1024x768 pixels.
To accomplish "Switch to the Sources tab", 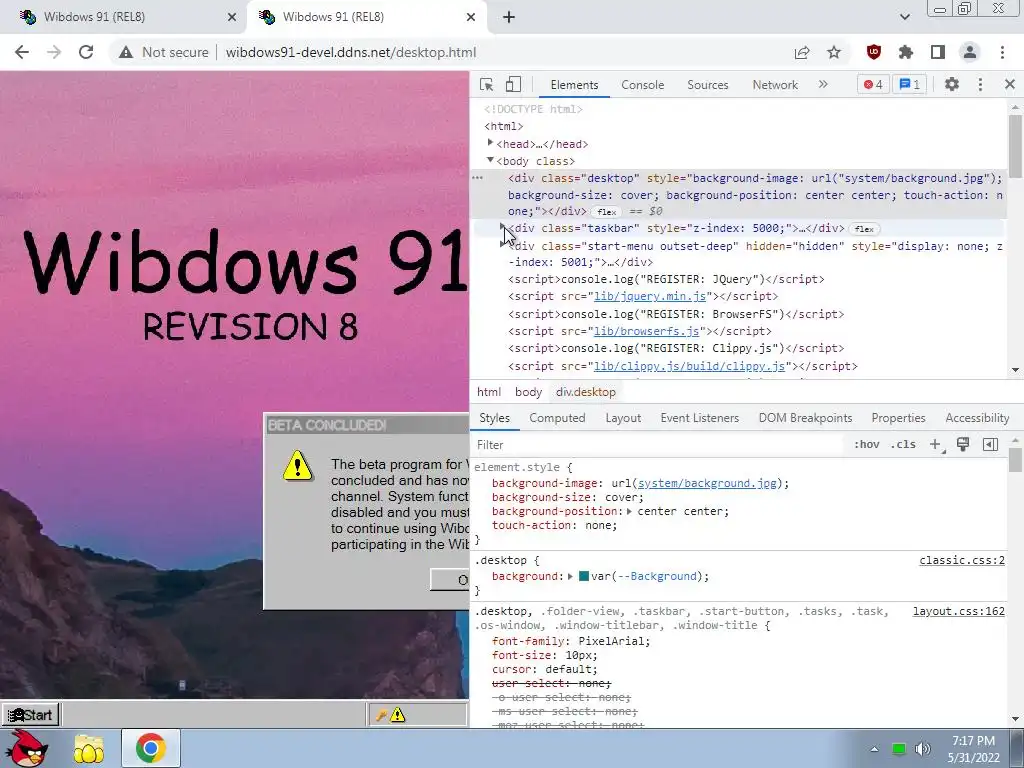I will coord(707,84).
